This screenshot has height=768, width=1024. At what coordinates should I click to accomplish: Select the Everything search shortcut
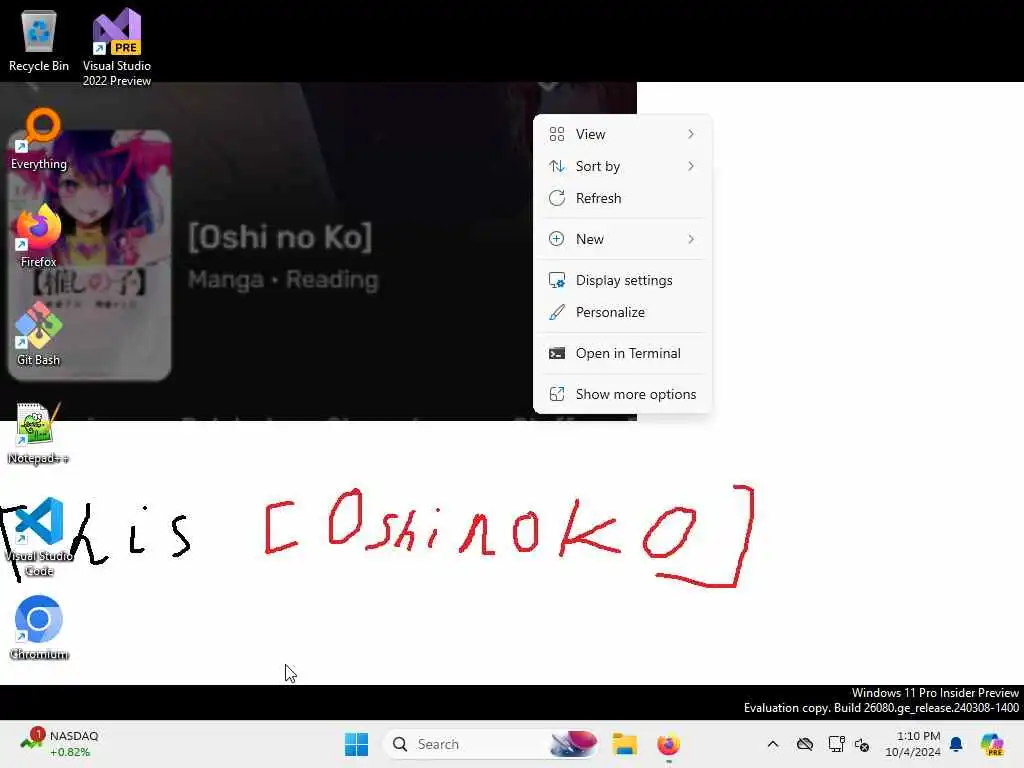[x=39, y=139]
